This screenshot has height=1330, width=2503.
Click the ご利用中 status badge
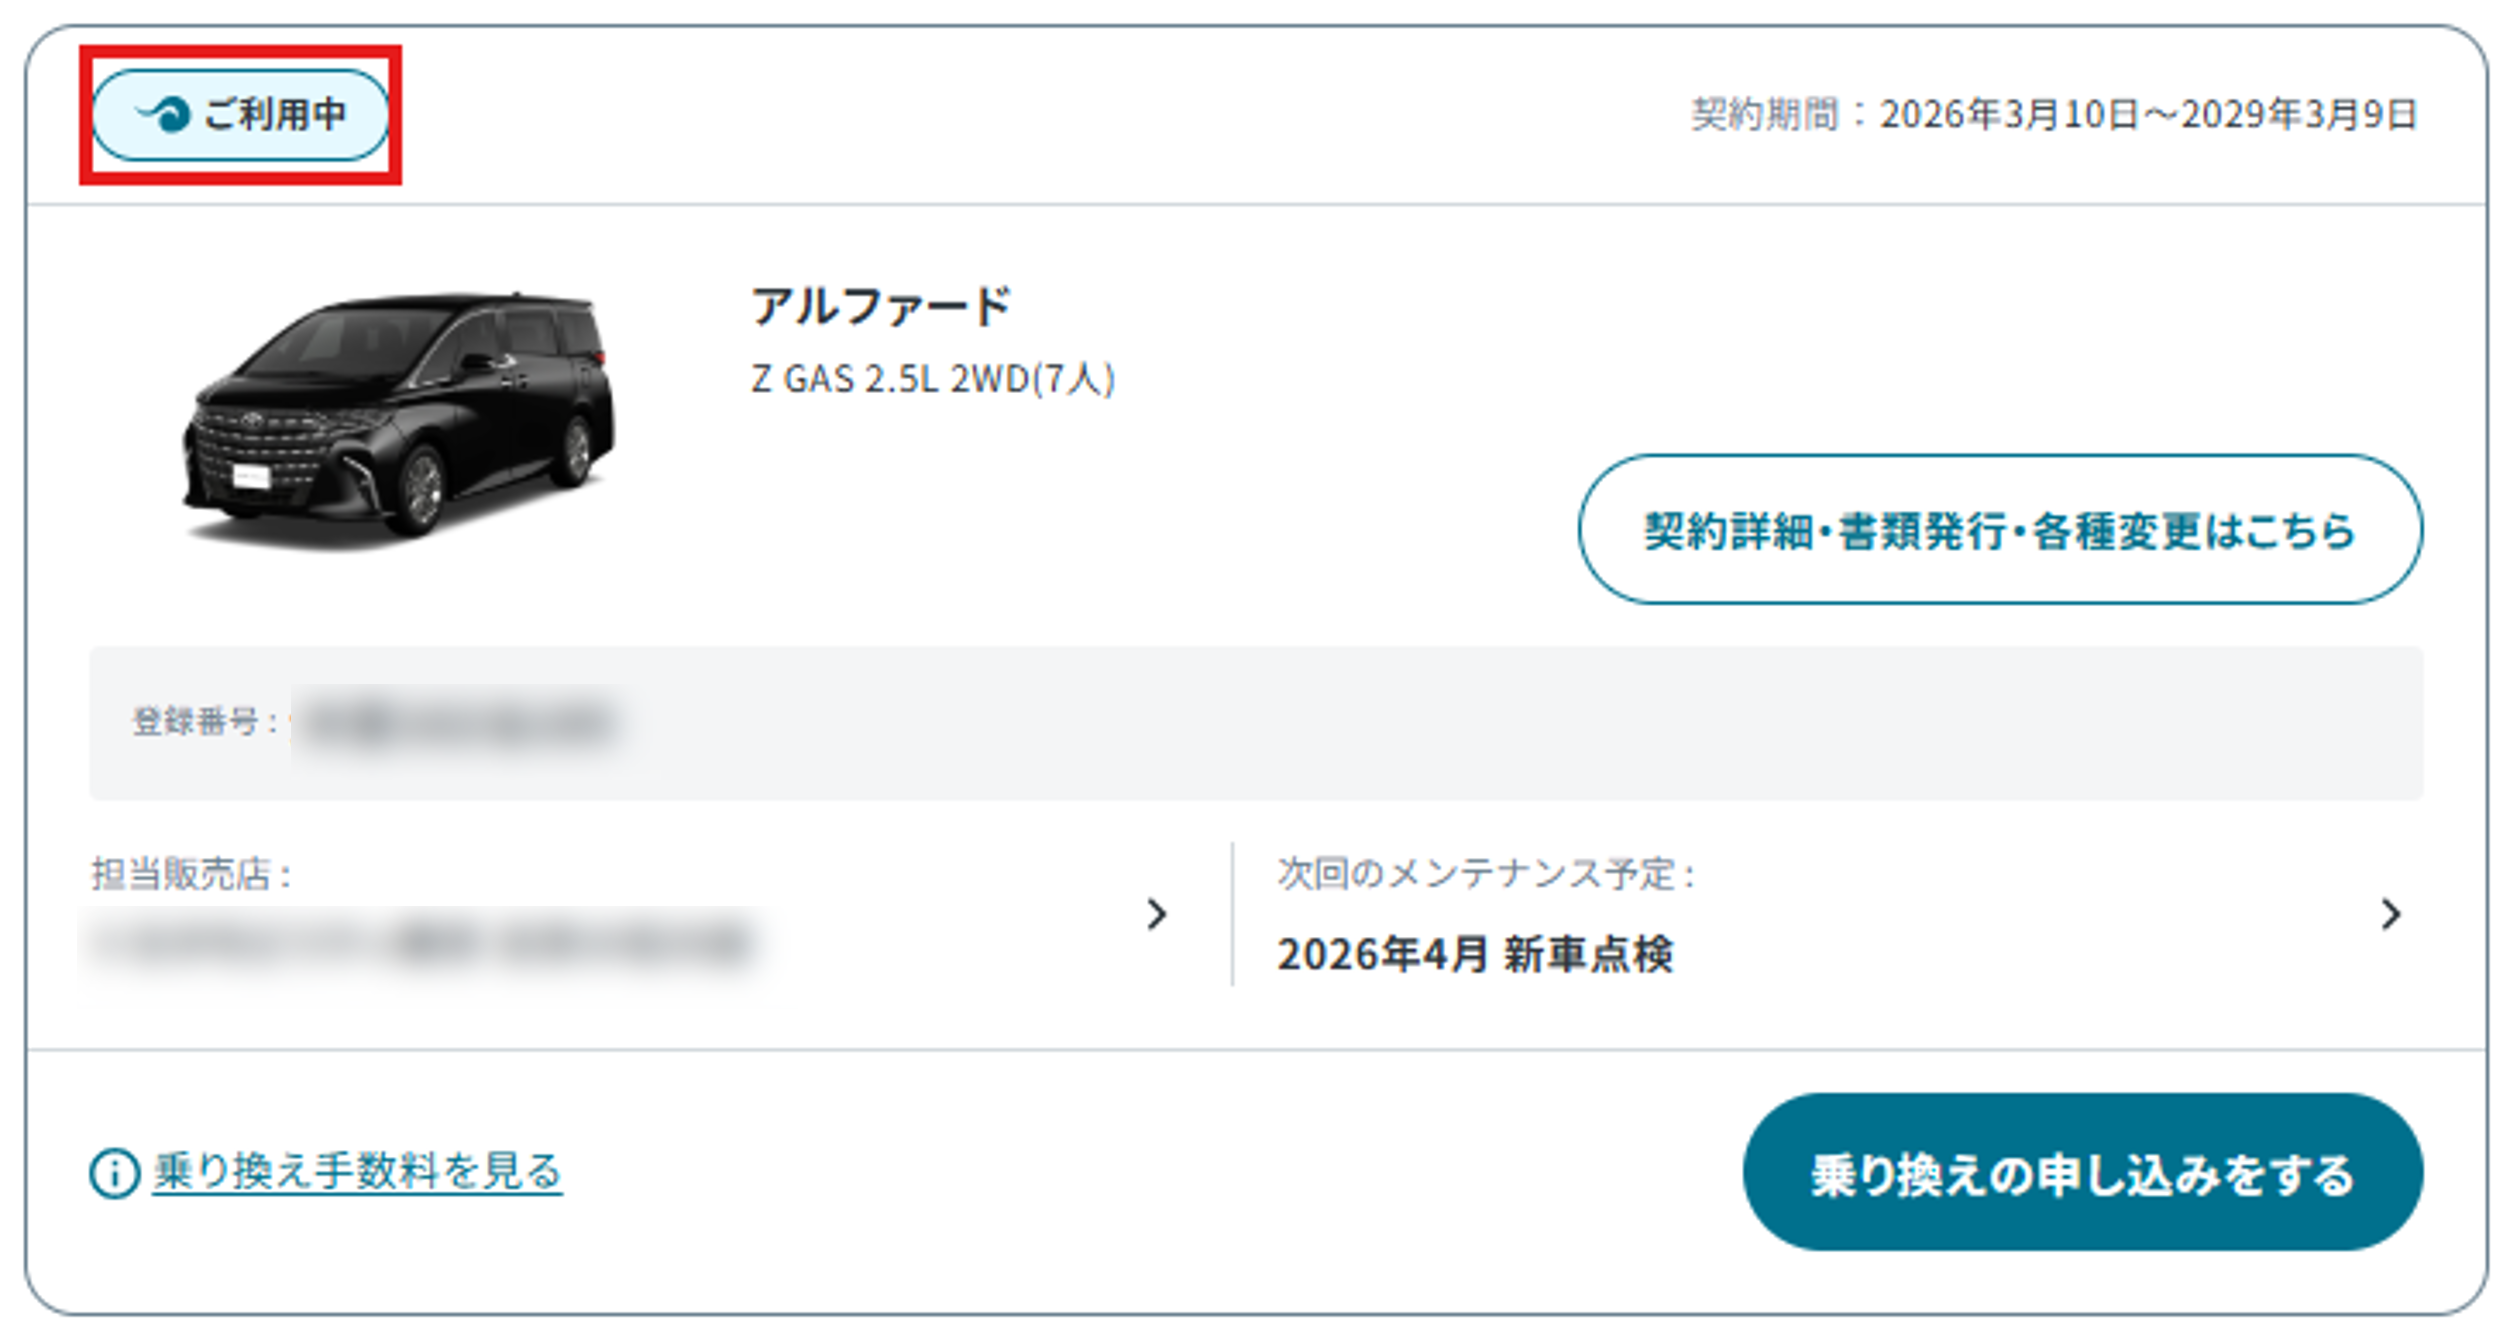(x=240, y=115)
